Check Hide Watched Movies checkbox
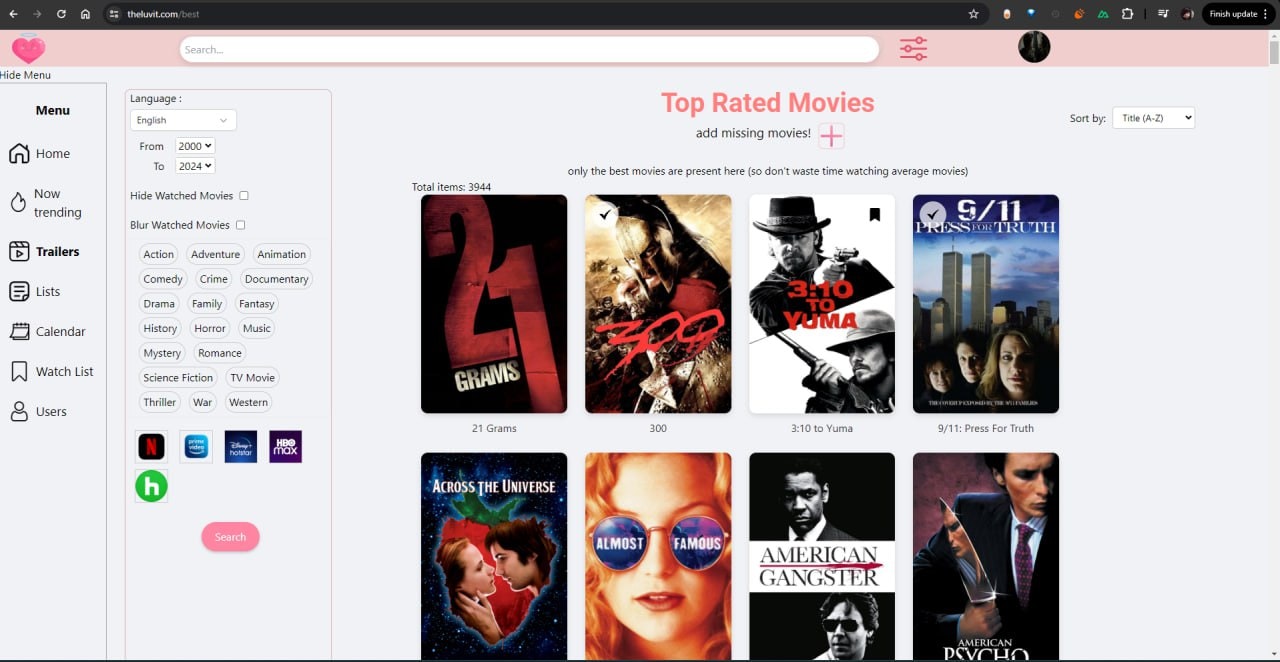The image size is (1280, 662). (244, 196)
